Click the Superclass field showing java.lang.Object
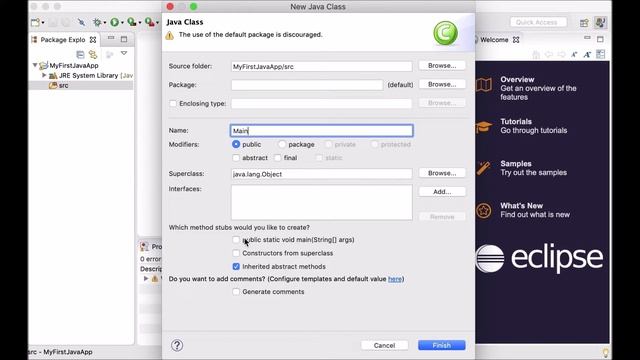The width and height of the screenshot is (640, 360). 322,174
